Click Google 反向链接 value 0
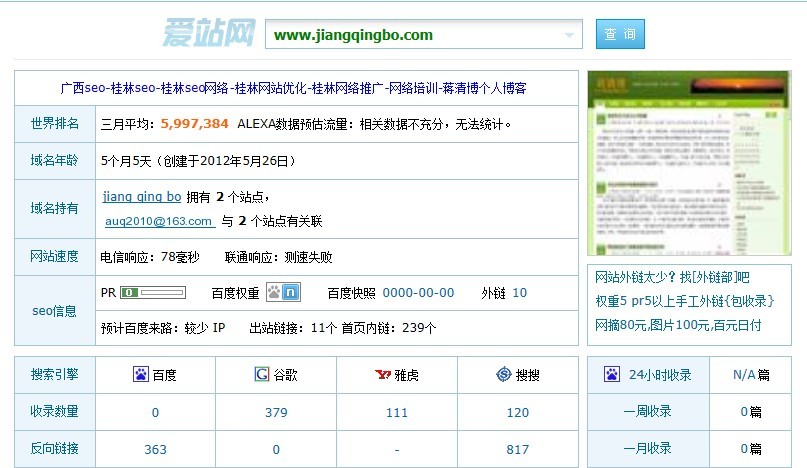 click(x=276, y=449)
